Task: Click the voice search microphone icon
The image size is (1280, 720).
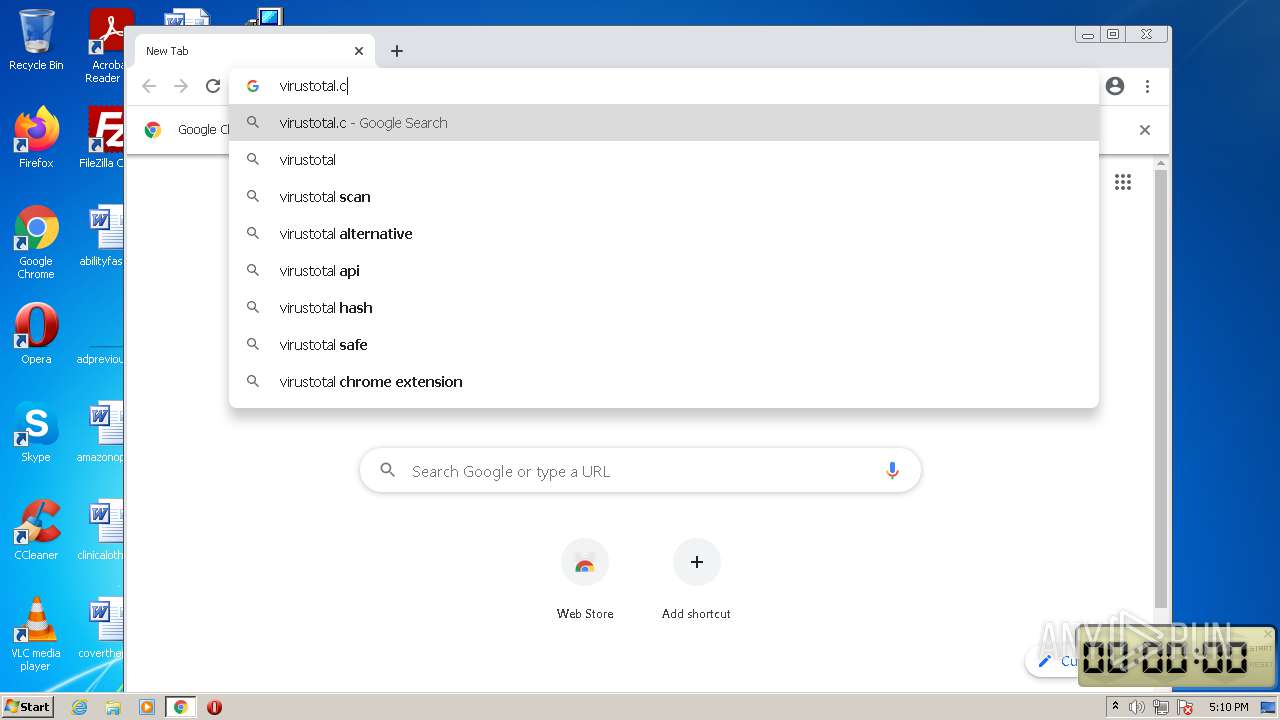Action: click(892, 471)
